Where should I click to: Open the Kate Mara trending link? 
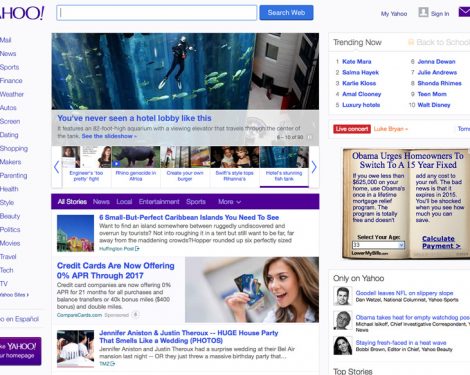point(357,62)
